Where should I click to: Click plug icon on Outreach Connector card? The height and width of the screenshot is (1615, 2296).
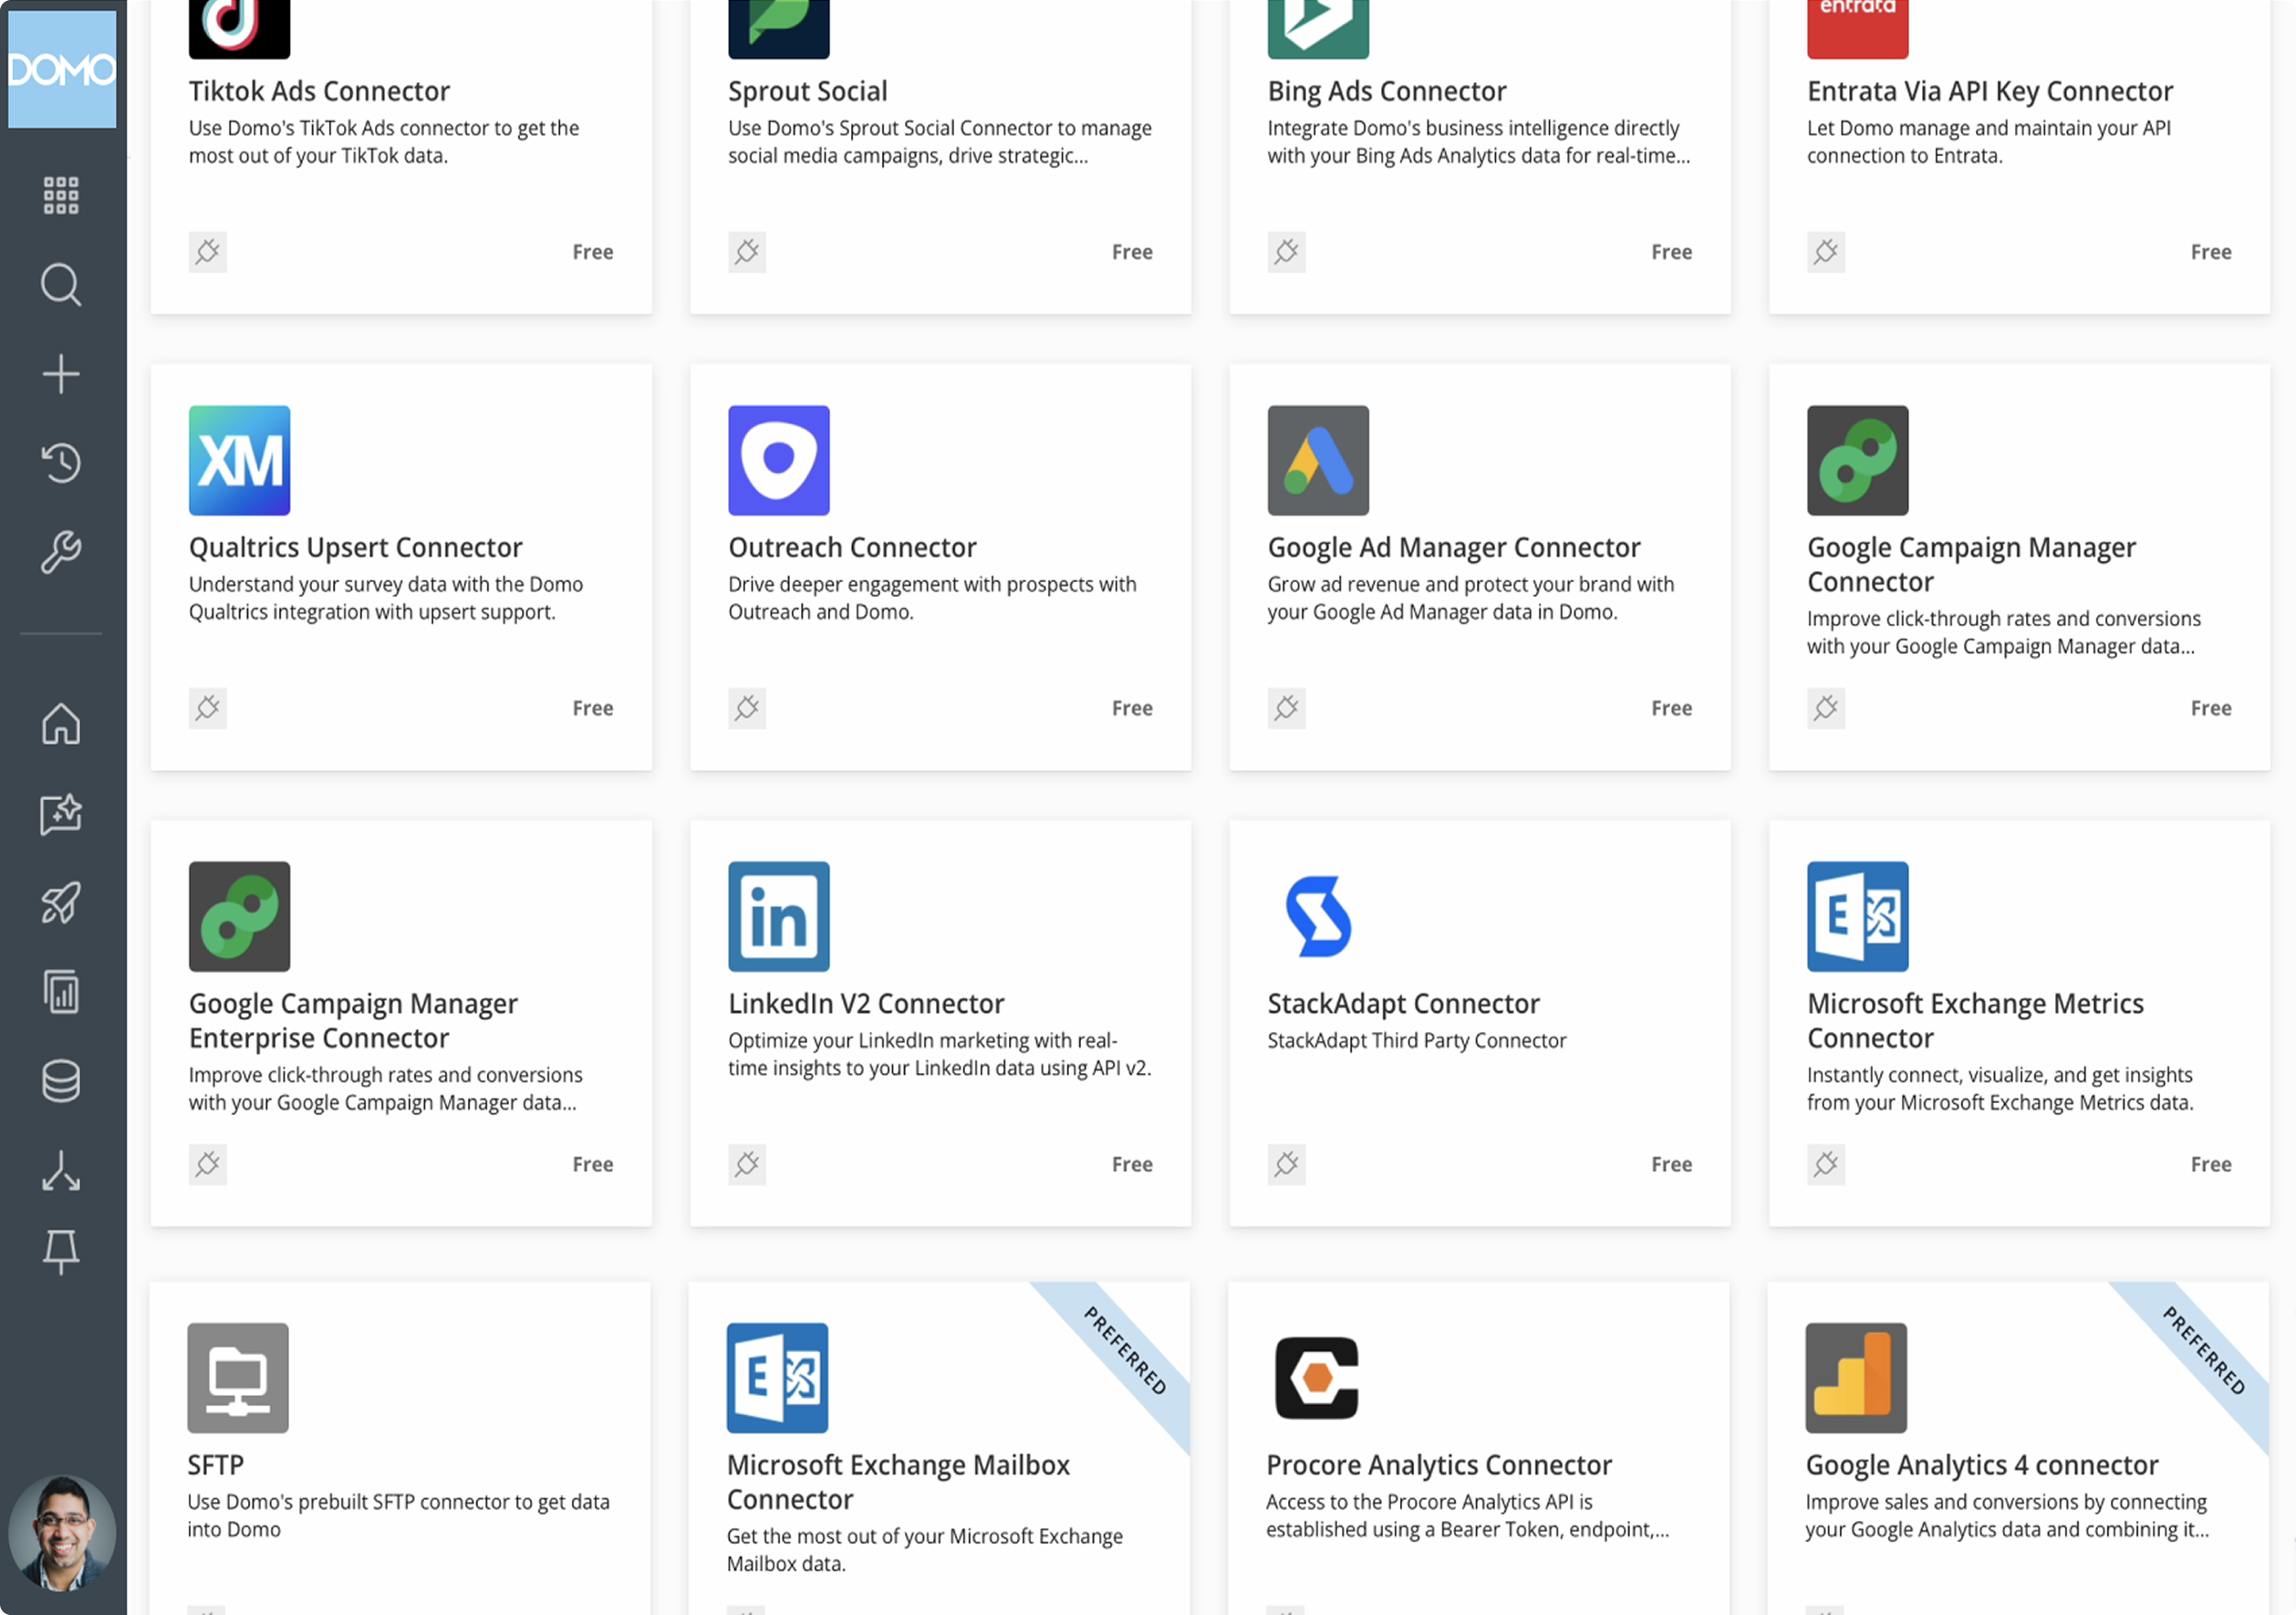click(x=747, y=708)
